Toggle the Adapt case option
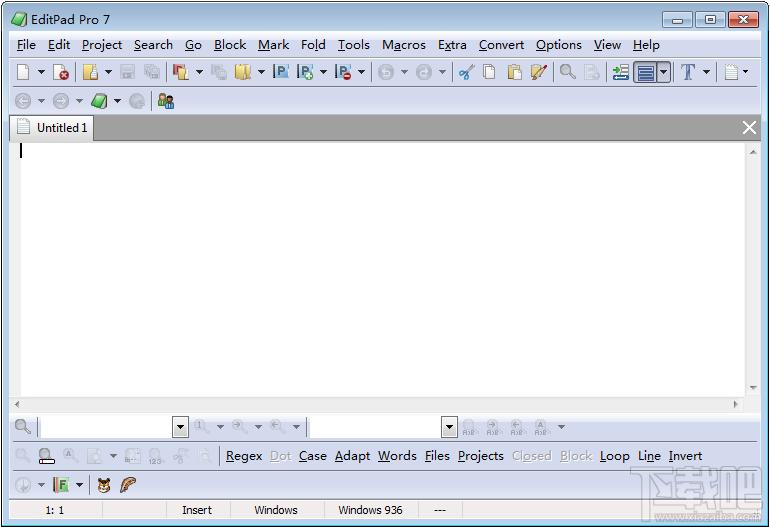The width and height of the screenshot is (770, 527). [x=353, y=456]
